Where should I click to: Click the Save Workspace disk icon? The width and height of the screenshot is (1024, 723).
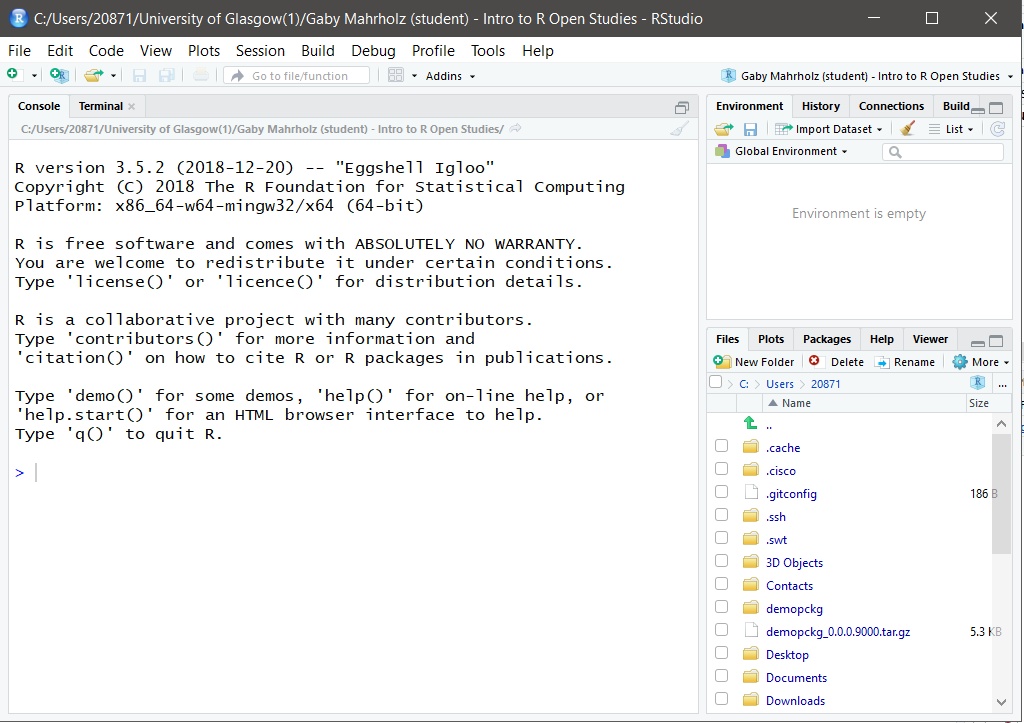coord(750,129)
